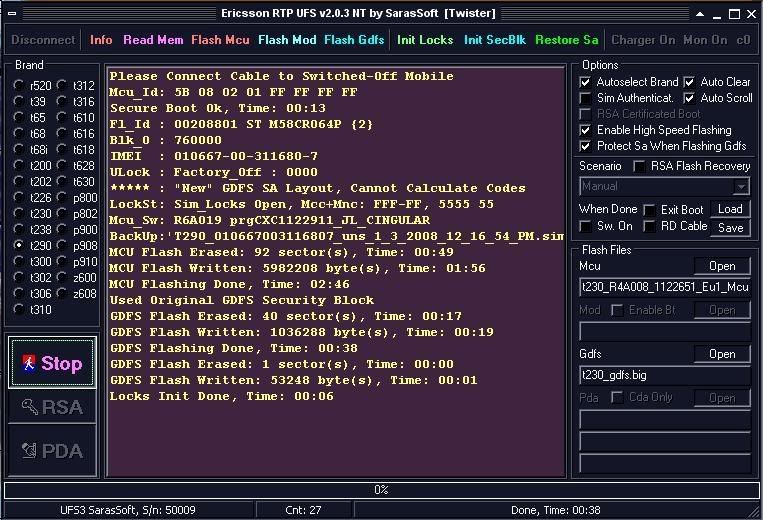Screen dimensions: 763x520
Task: Click Flash Mcu in the toolbar
Action: pyautogui.click(x=220, y=40)
